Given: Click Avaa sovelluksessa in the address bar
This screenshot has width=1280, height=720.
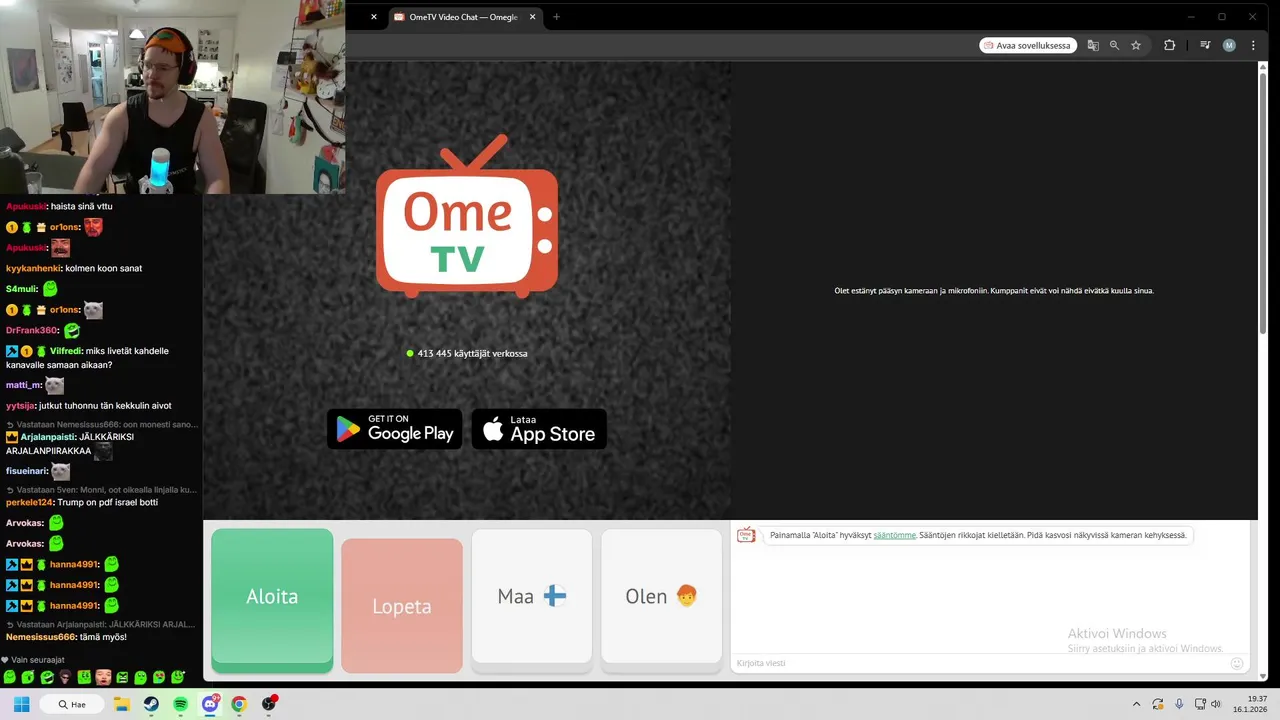Looking at the screenshot, I should (1028, 45).
